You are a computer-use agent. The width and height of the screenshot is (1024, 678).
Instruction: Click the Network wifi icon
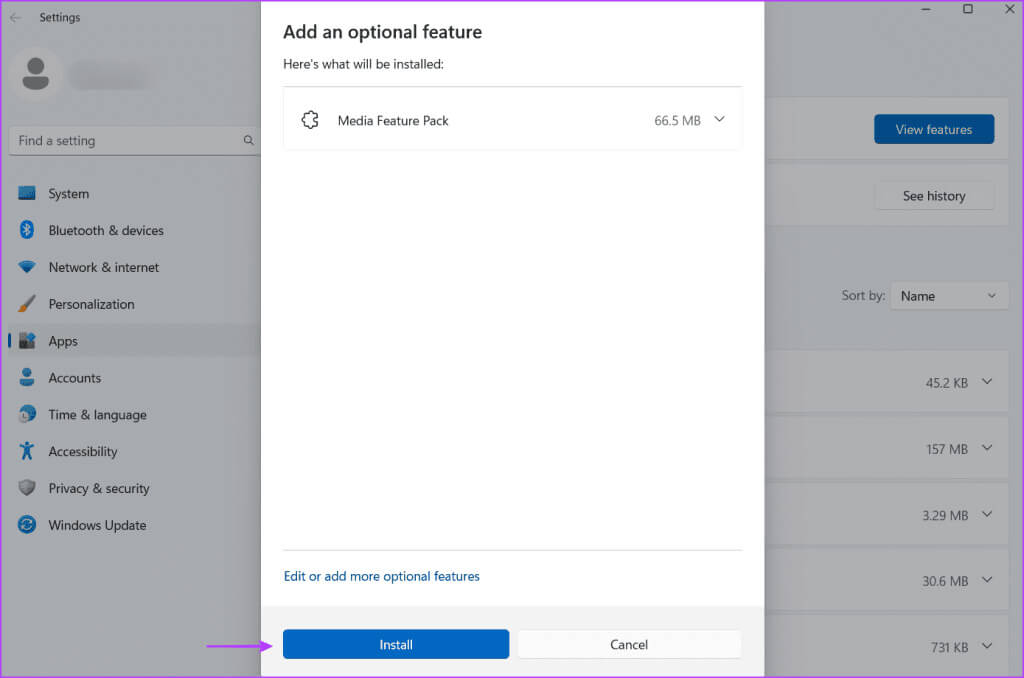27,267
